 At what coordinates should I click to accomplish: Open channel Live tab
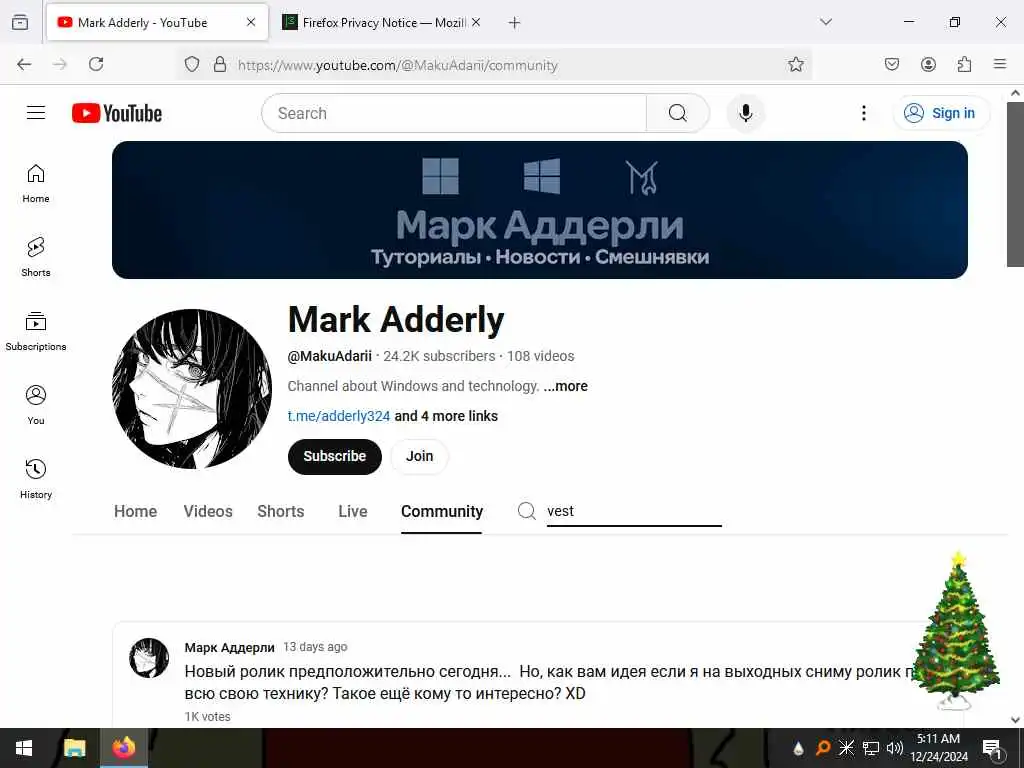pyautogui.click(x=353, y=511)
